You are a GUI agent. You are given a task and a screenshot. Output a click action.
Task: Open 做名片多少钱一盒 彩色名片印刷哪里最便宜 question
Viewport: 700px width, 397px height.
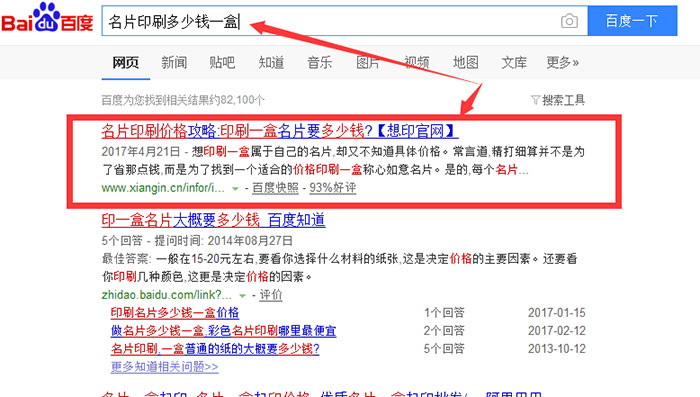pos(223,330)
